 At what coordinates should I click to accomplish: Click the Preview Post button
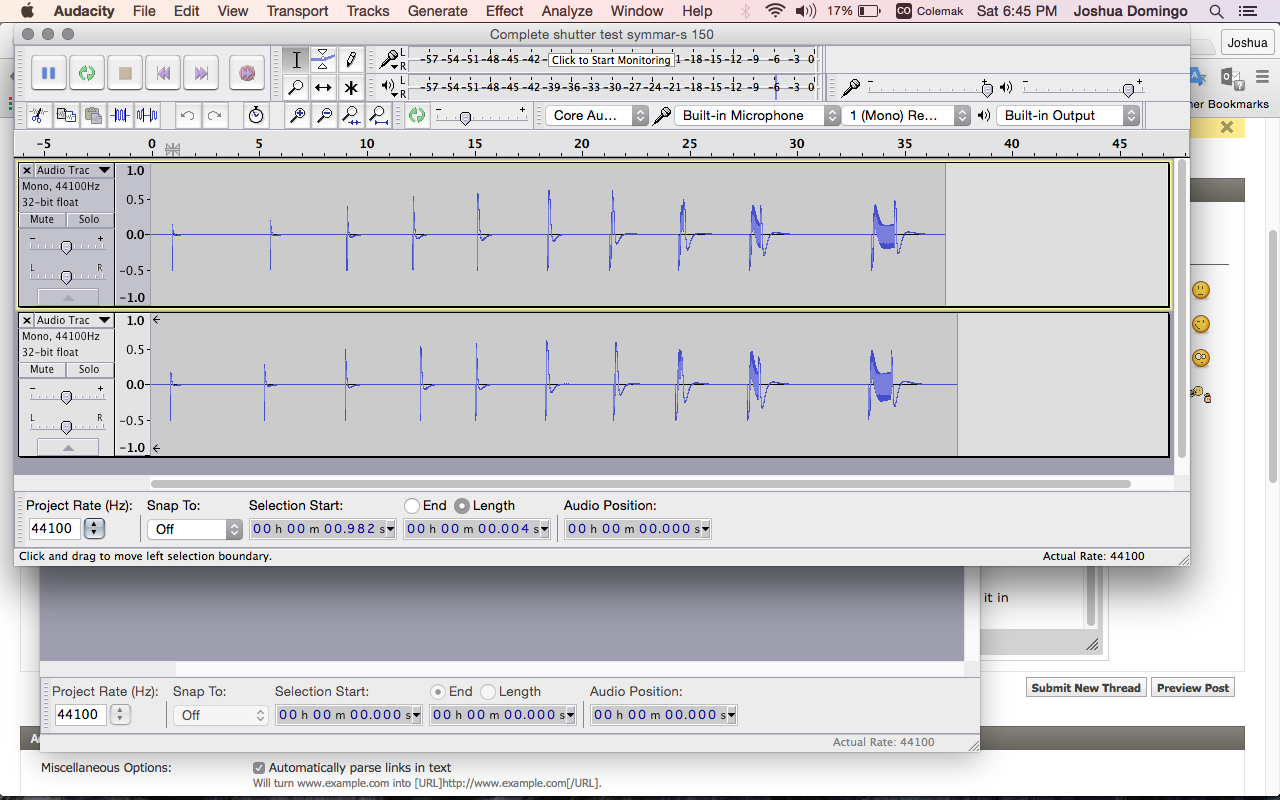tap(1192, 688)
